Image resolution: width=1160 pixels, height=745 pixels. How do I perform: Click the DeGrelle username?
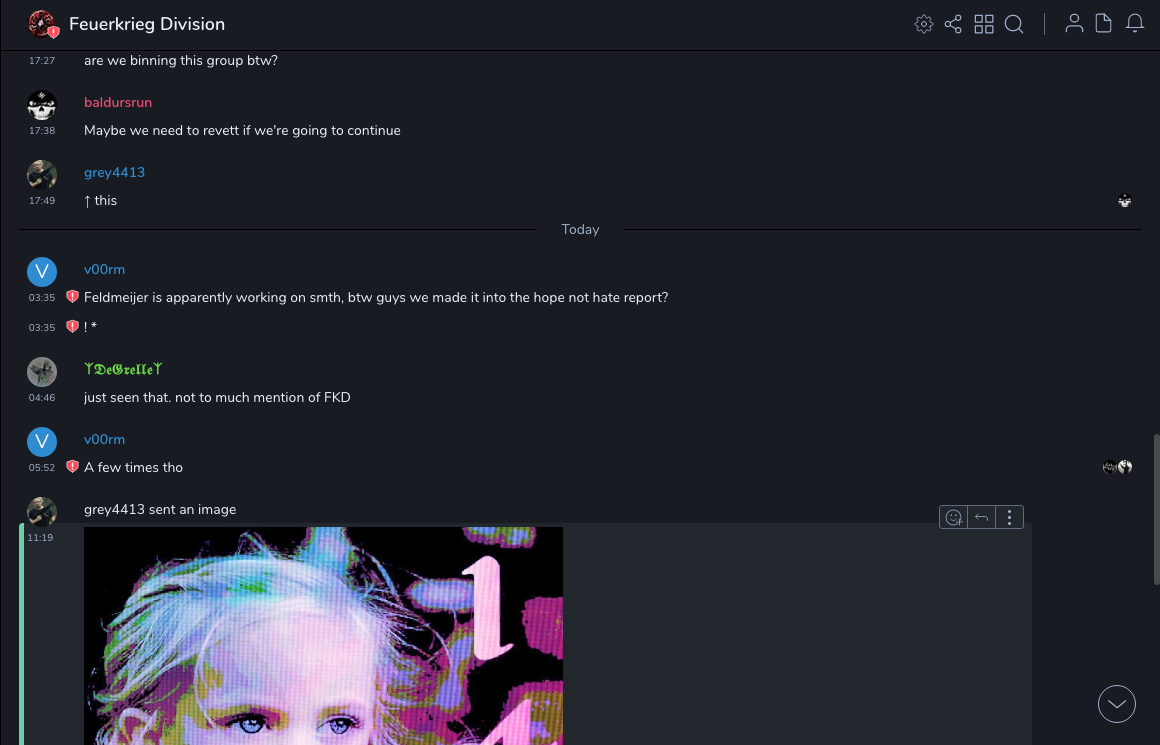point(123,369)
